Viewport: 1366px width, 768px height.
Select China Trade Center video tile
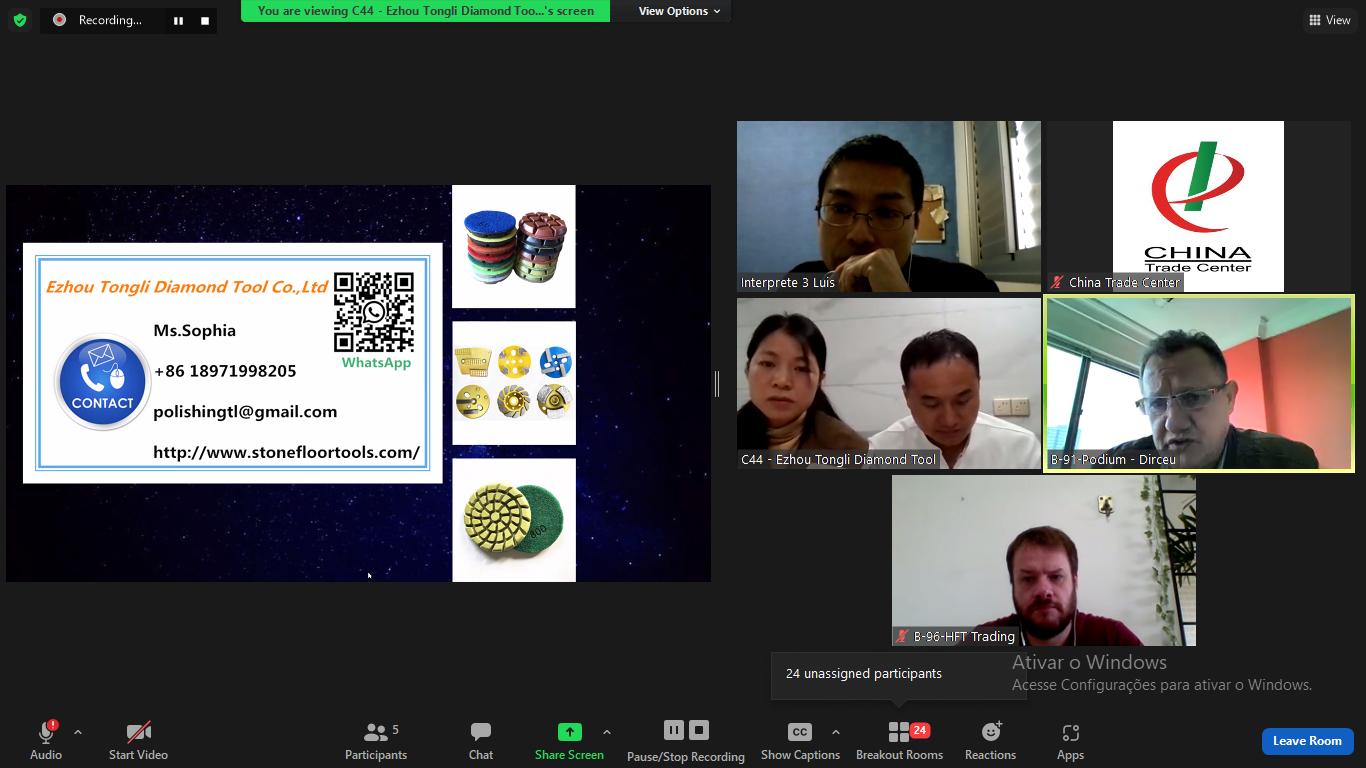[1198, 206]
